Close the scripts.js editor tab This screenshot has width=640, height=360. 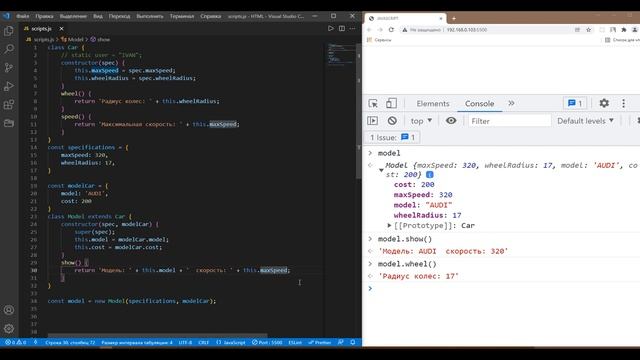(61, 29)
